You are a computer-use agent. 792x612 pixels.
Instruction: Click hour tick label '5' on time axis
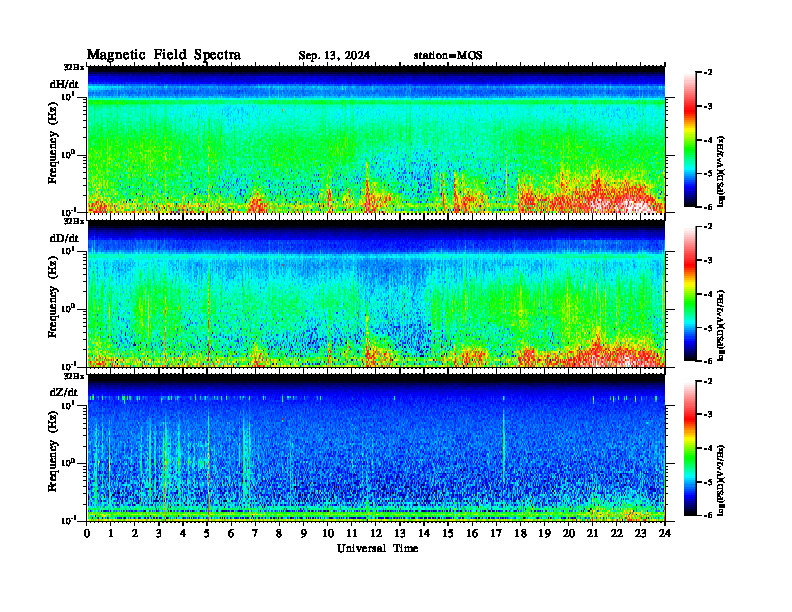pos(207,533)
